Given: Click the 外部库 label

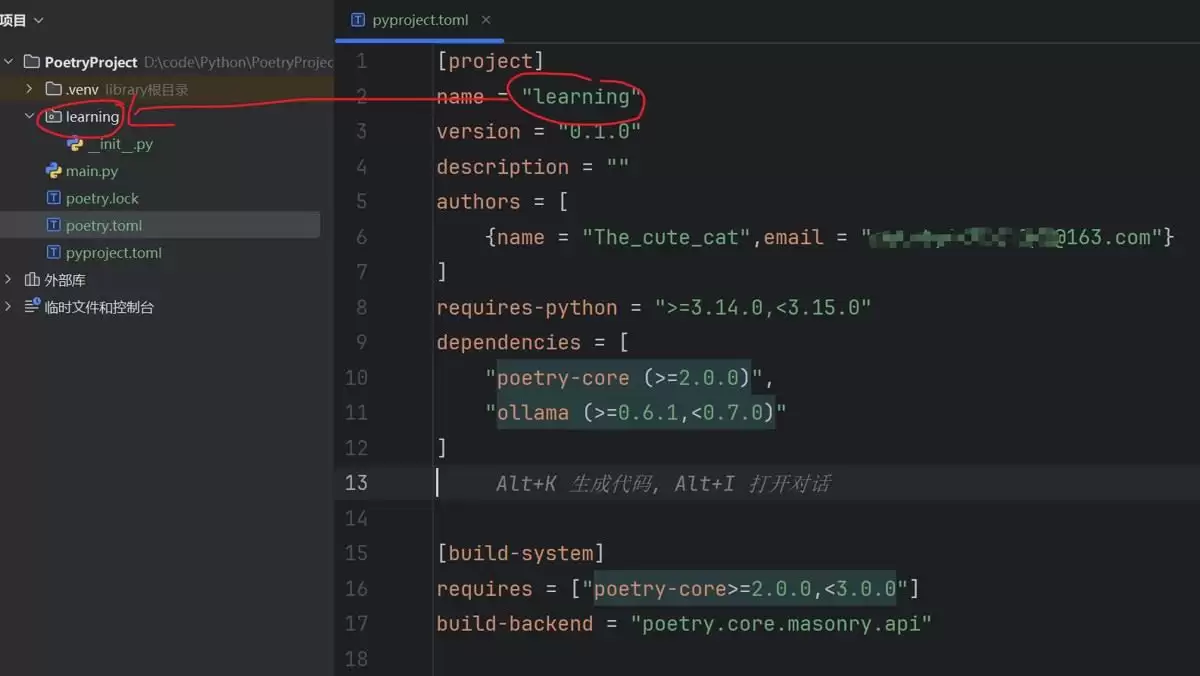Looking at the screenshot, I should tap(65, 280).
